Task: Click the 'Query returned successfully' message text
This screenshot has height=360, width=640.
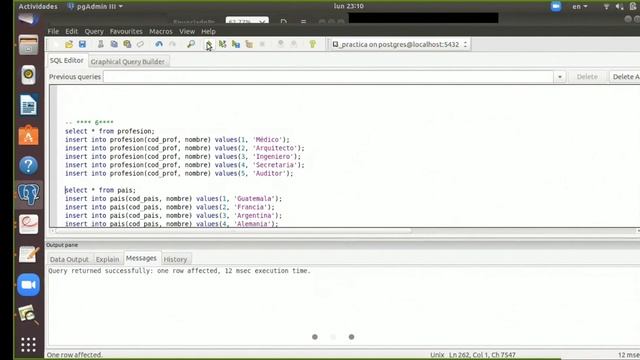Action: tap(180, 271)
